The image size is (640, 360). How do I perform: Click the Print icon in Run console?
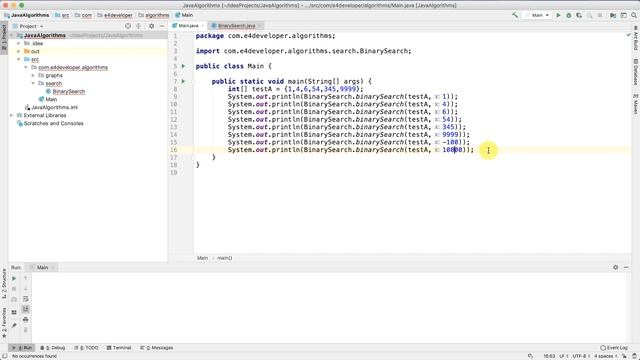click(25, 319)
